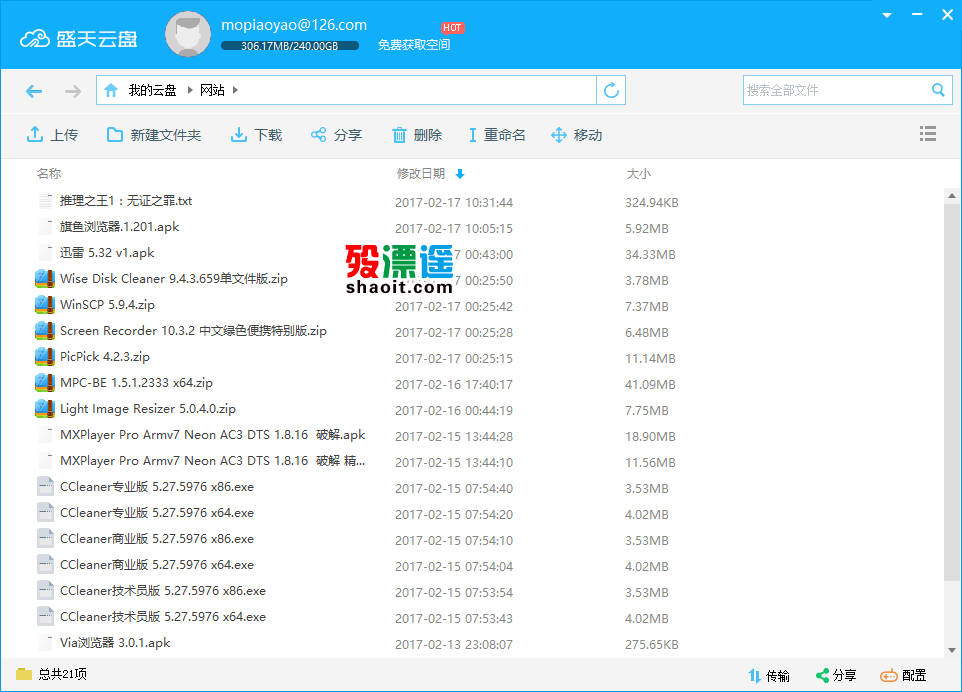
Task: Expand arrow after 我的云盘 in path
Action: point(190,90)
